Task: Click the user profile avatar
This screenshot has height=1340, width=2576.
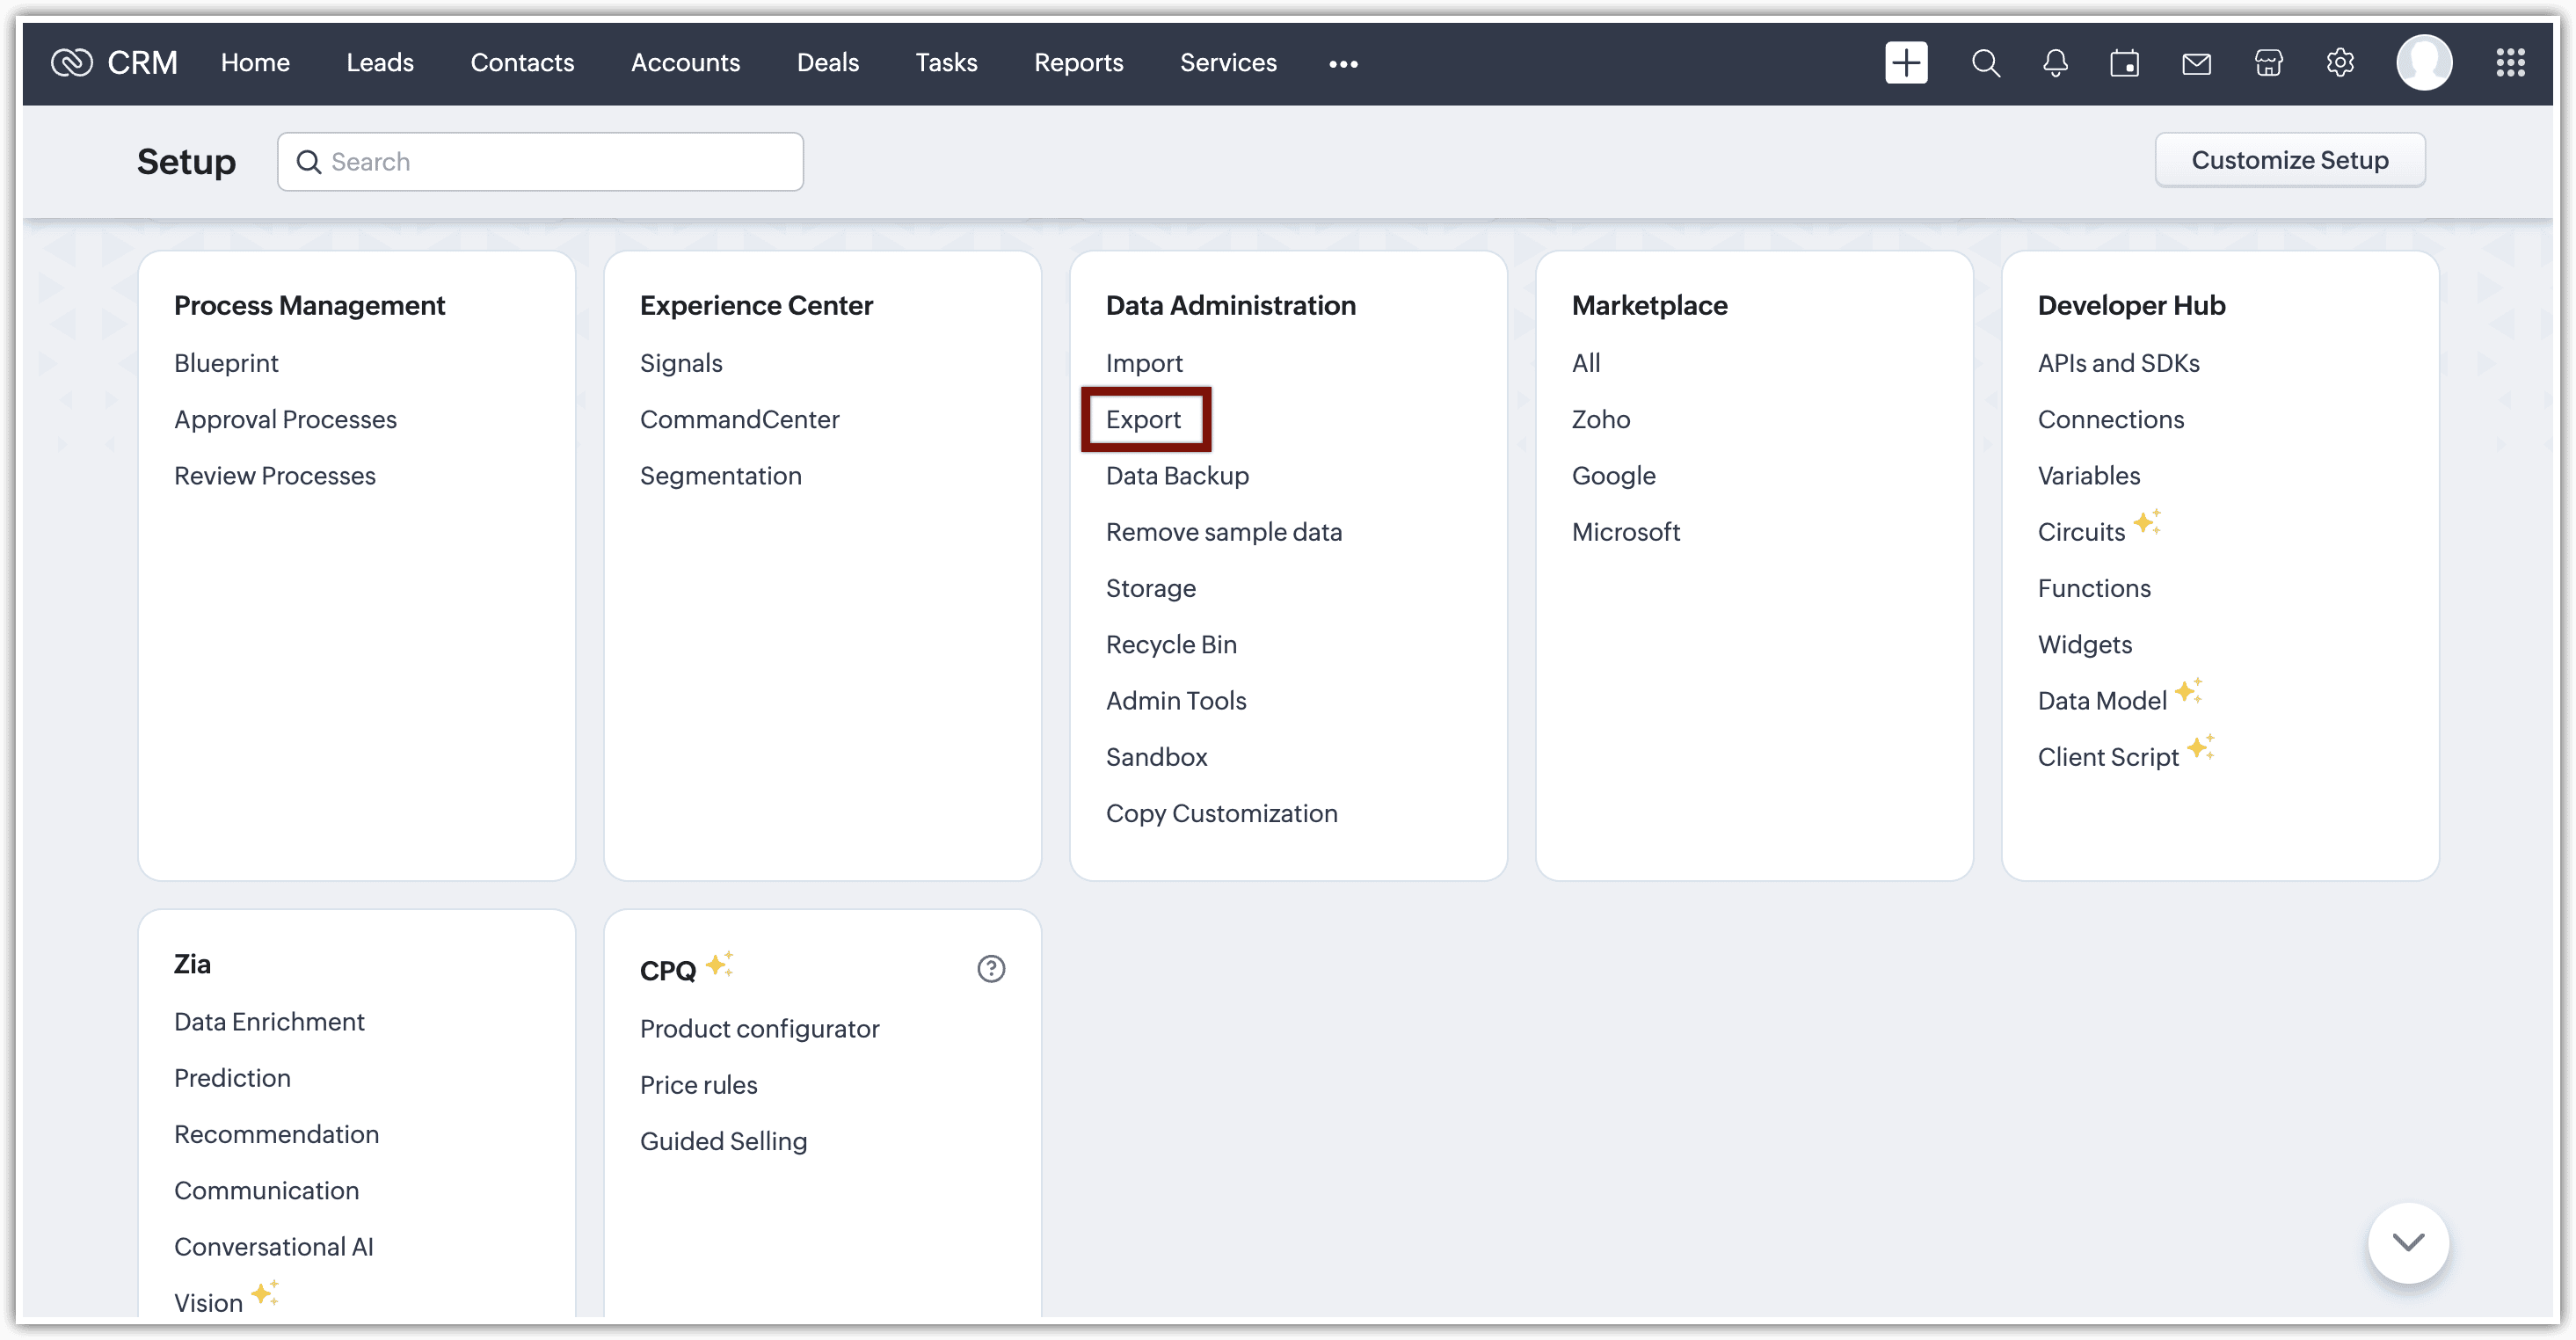Action: [2424, 63]
